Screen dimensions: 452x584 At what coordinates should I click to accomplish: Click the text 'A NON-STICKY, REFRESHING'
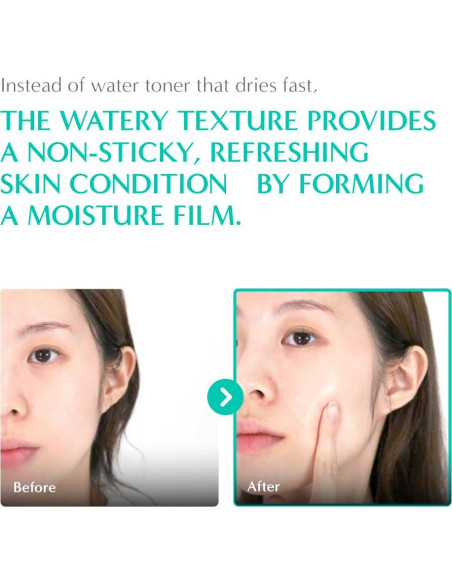tap(184, 153)
